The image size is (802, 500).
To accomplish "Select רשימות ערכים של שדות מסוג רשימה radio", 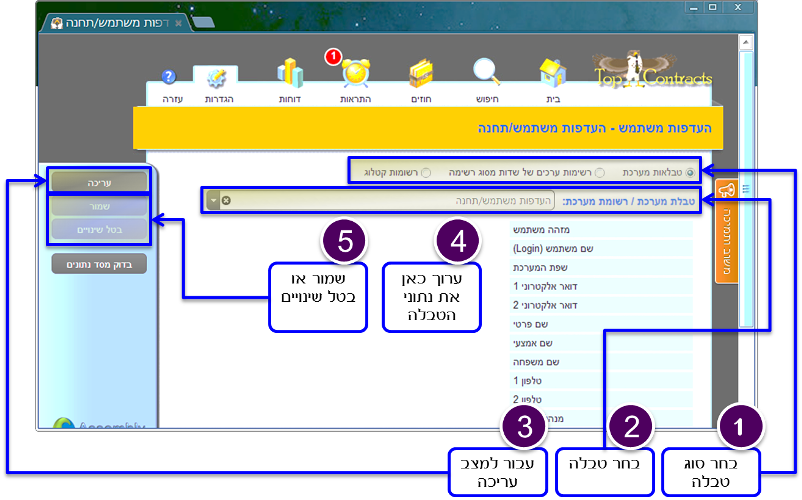I will 600,173.
